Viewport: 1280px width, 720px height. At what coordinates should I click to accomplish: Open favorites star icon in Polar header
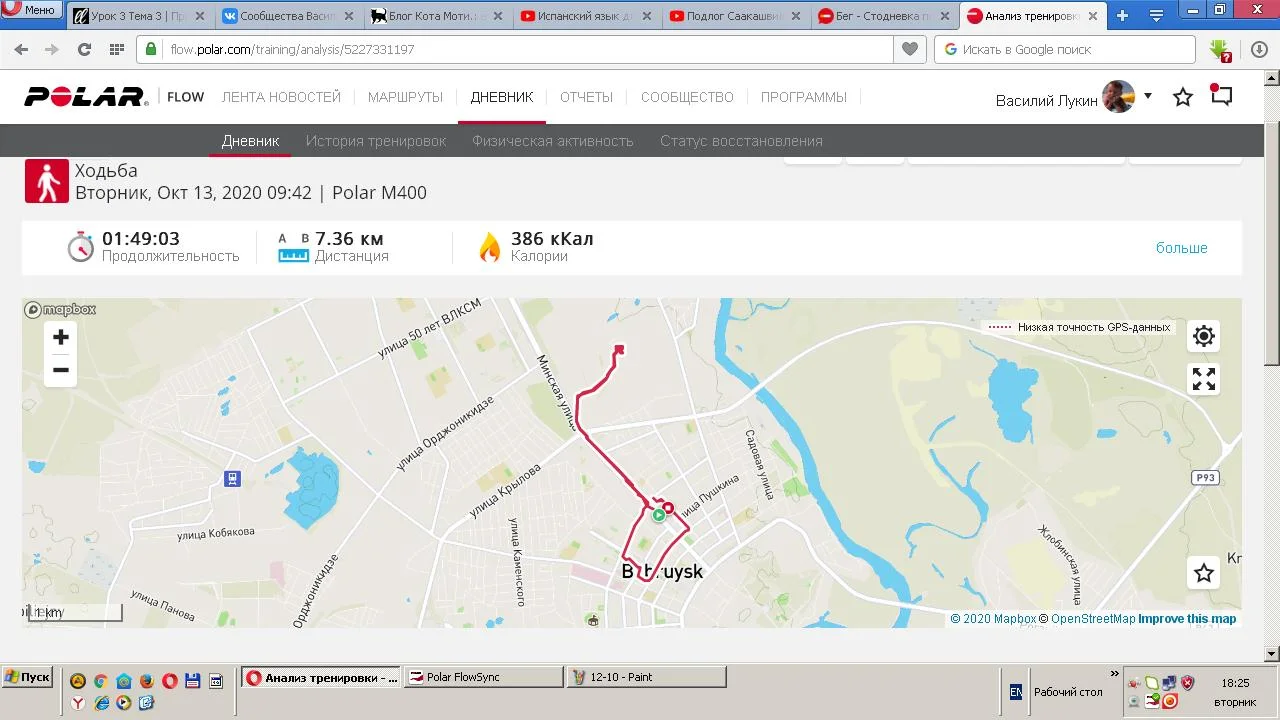point(1183,97)
